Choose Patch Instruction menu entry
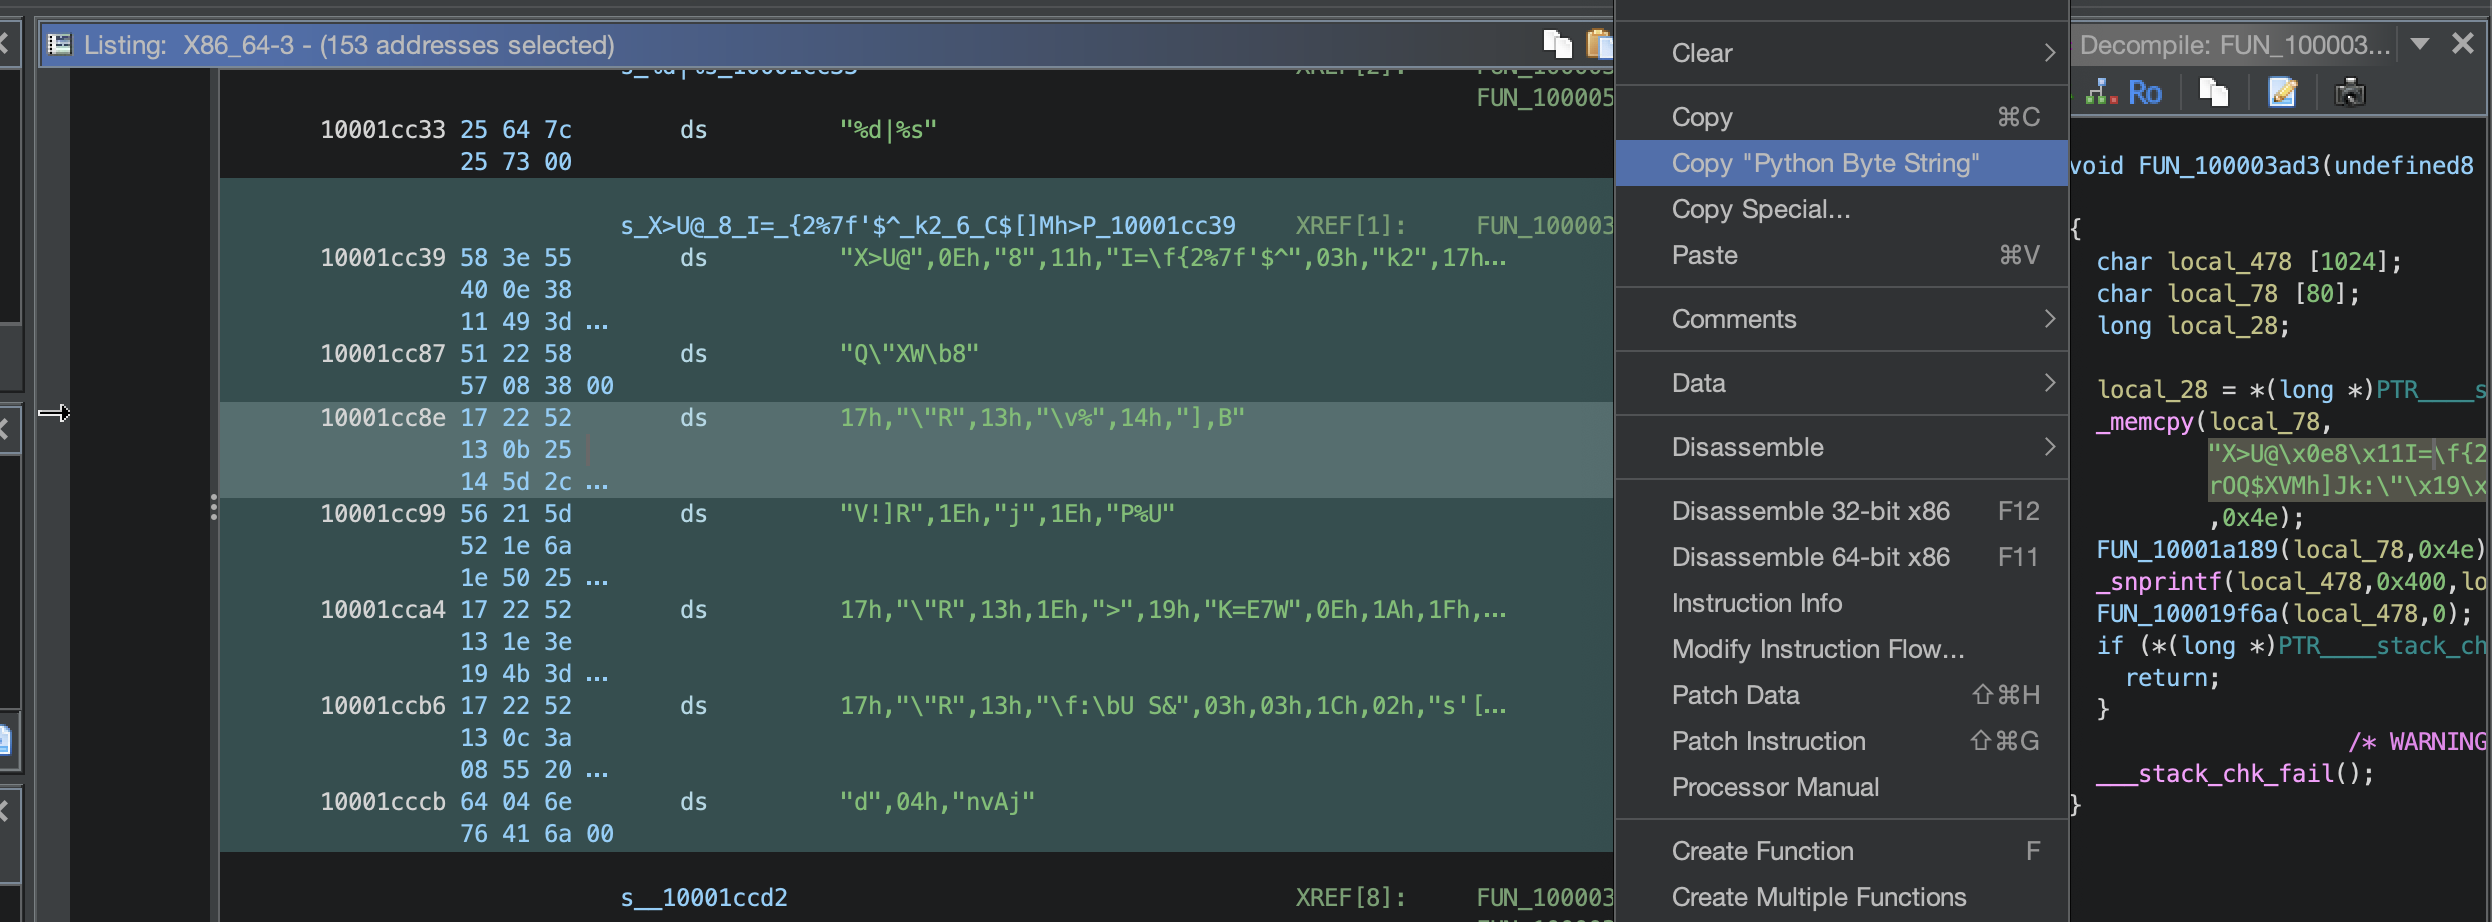Viewport: 2492px width, 922px height. pos(1842,741)
